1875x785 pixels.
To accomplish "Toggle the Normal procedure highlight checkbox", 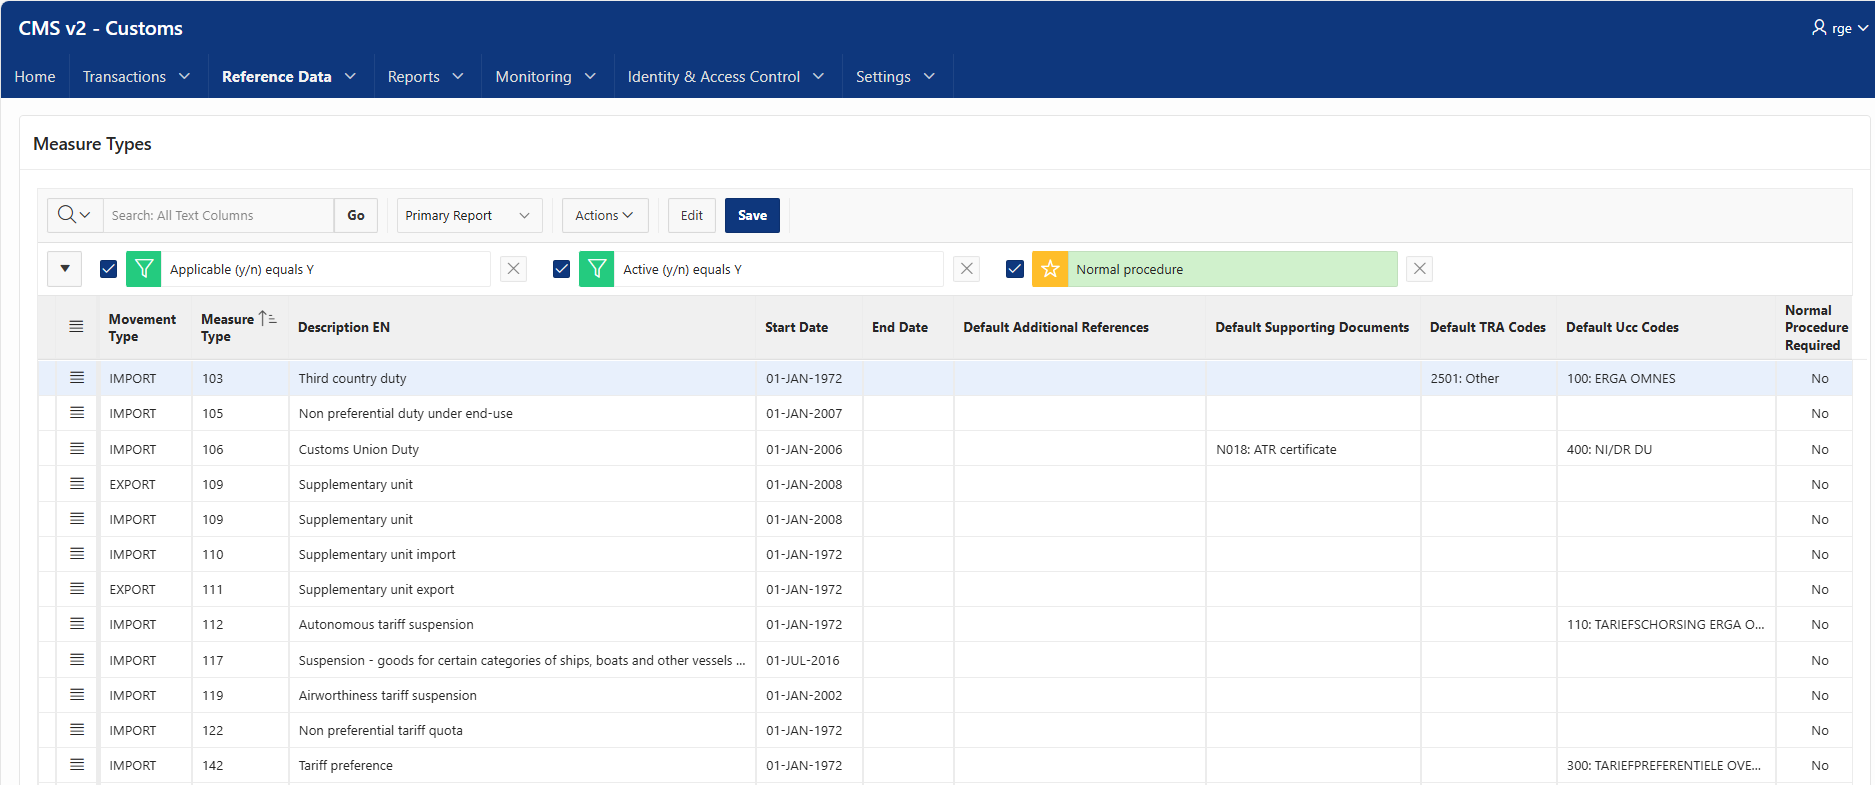I will tap(1015, 269).
